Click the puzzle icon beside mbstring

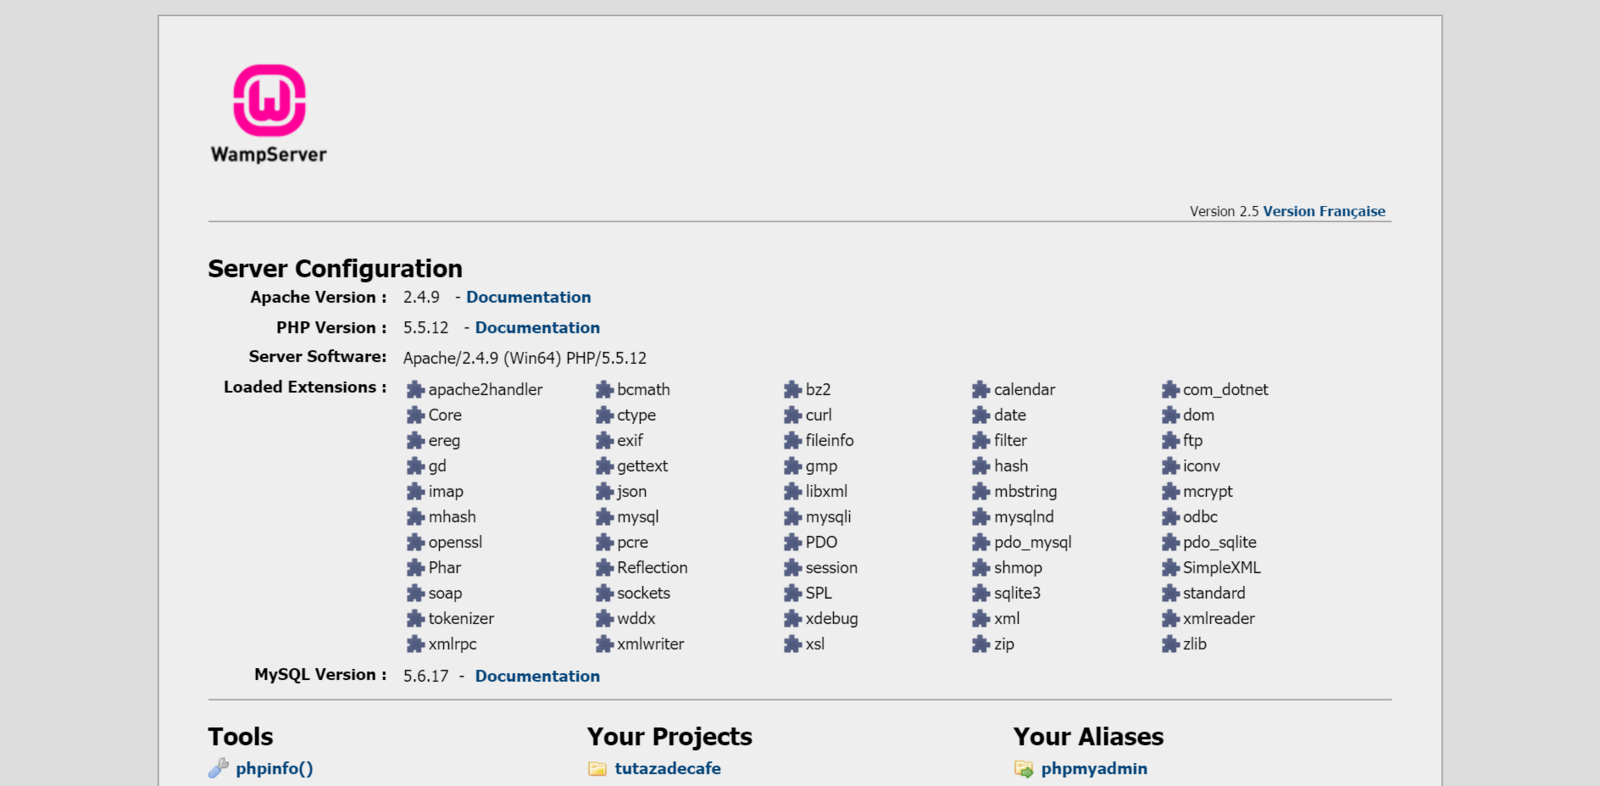[x=981, y=491]
